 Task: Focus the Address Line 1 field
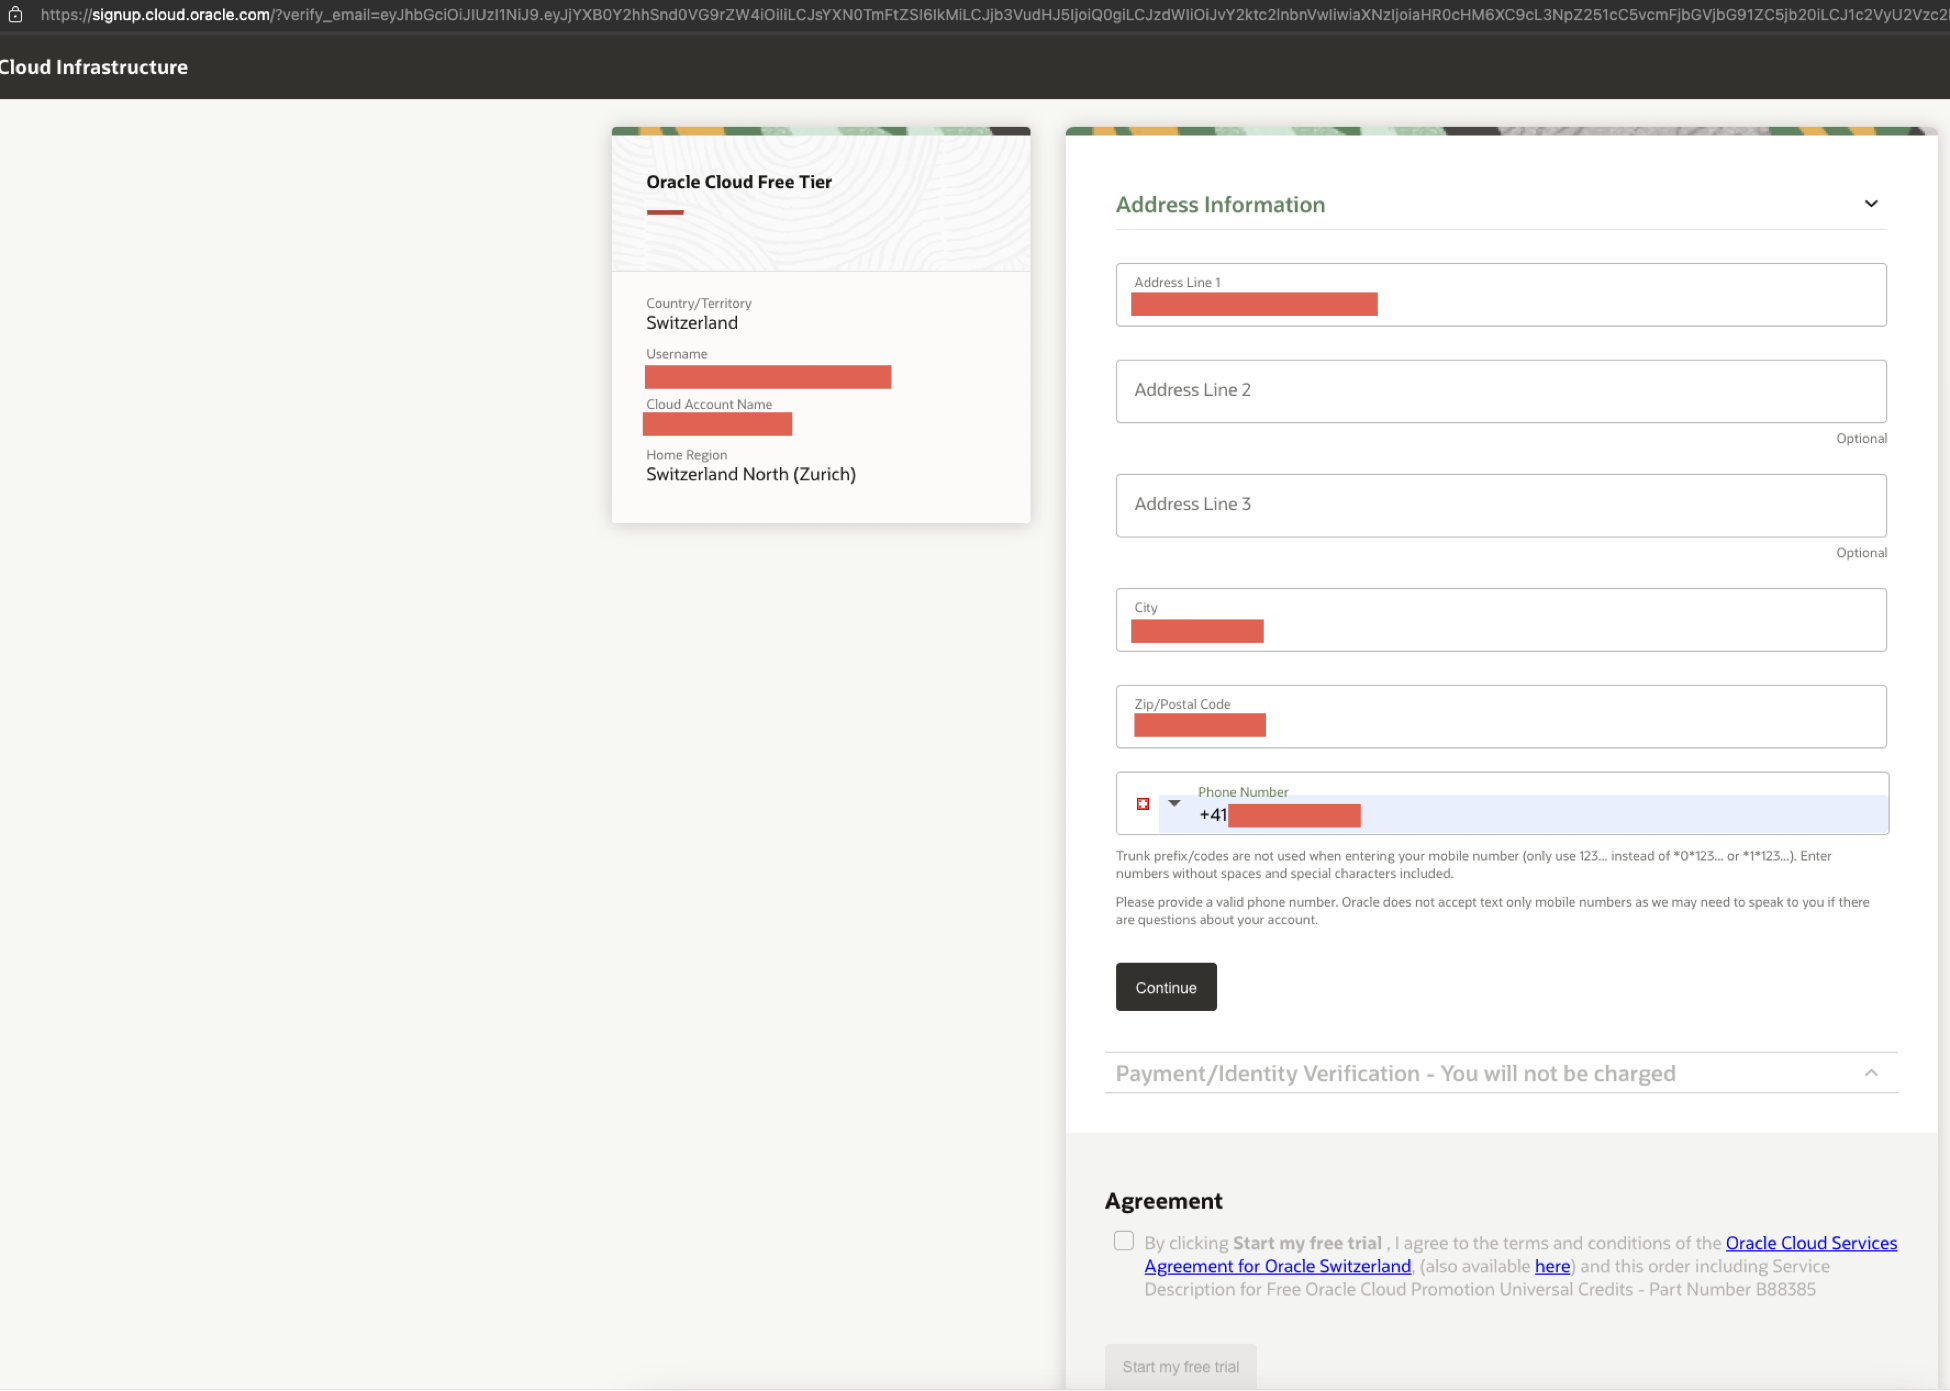coord(1501,295)
